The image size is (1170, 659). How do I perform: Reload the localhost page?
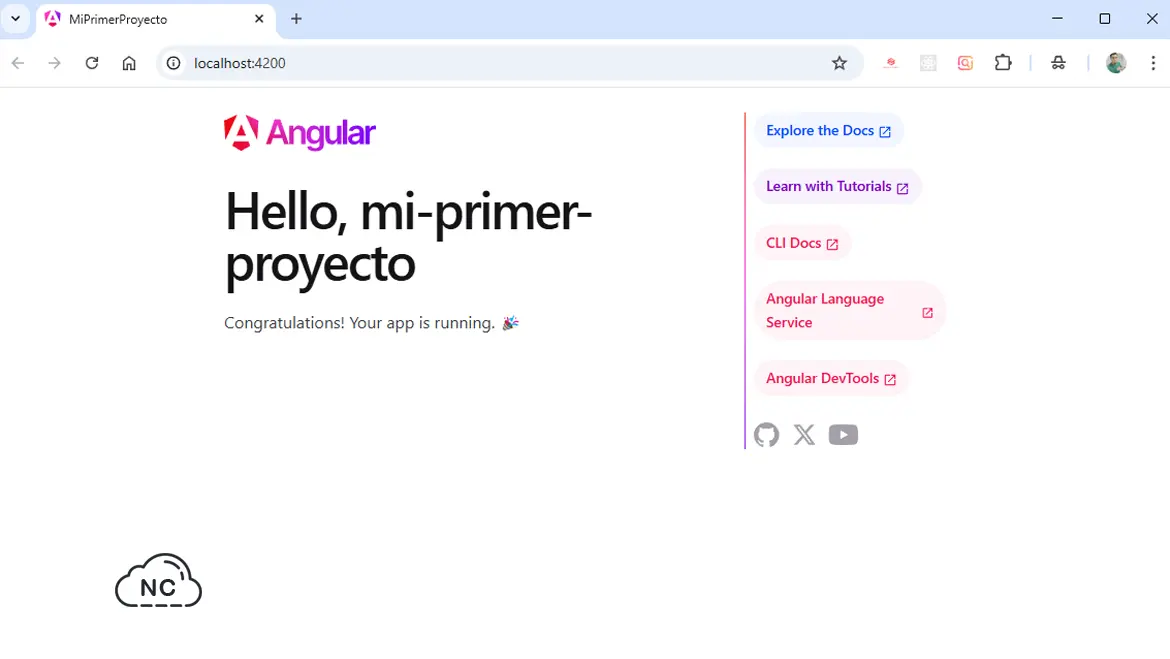pos(92,63)
